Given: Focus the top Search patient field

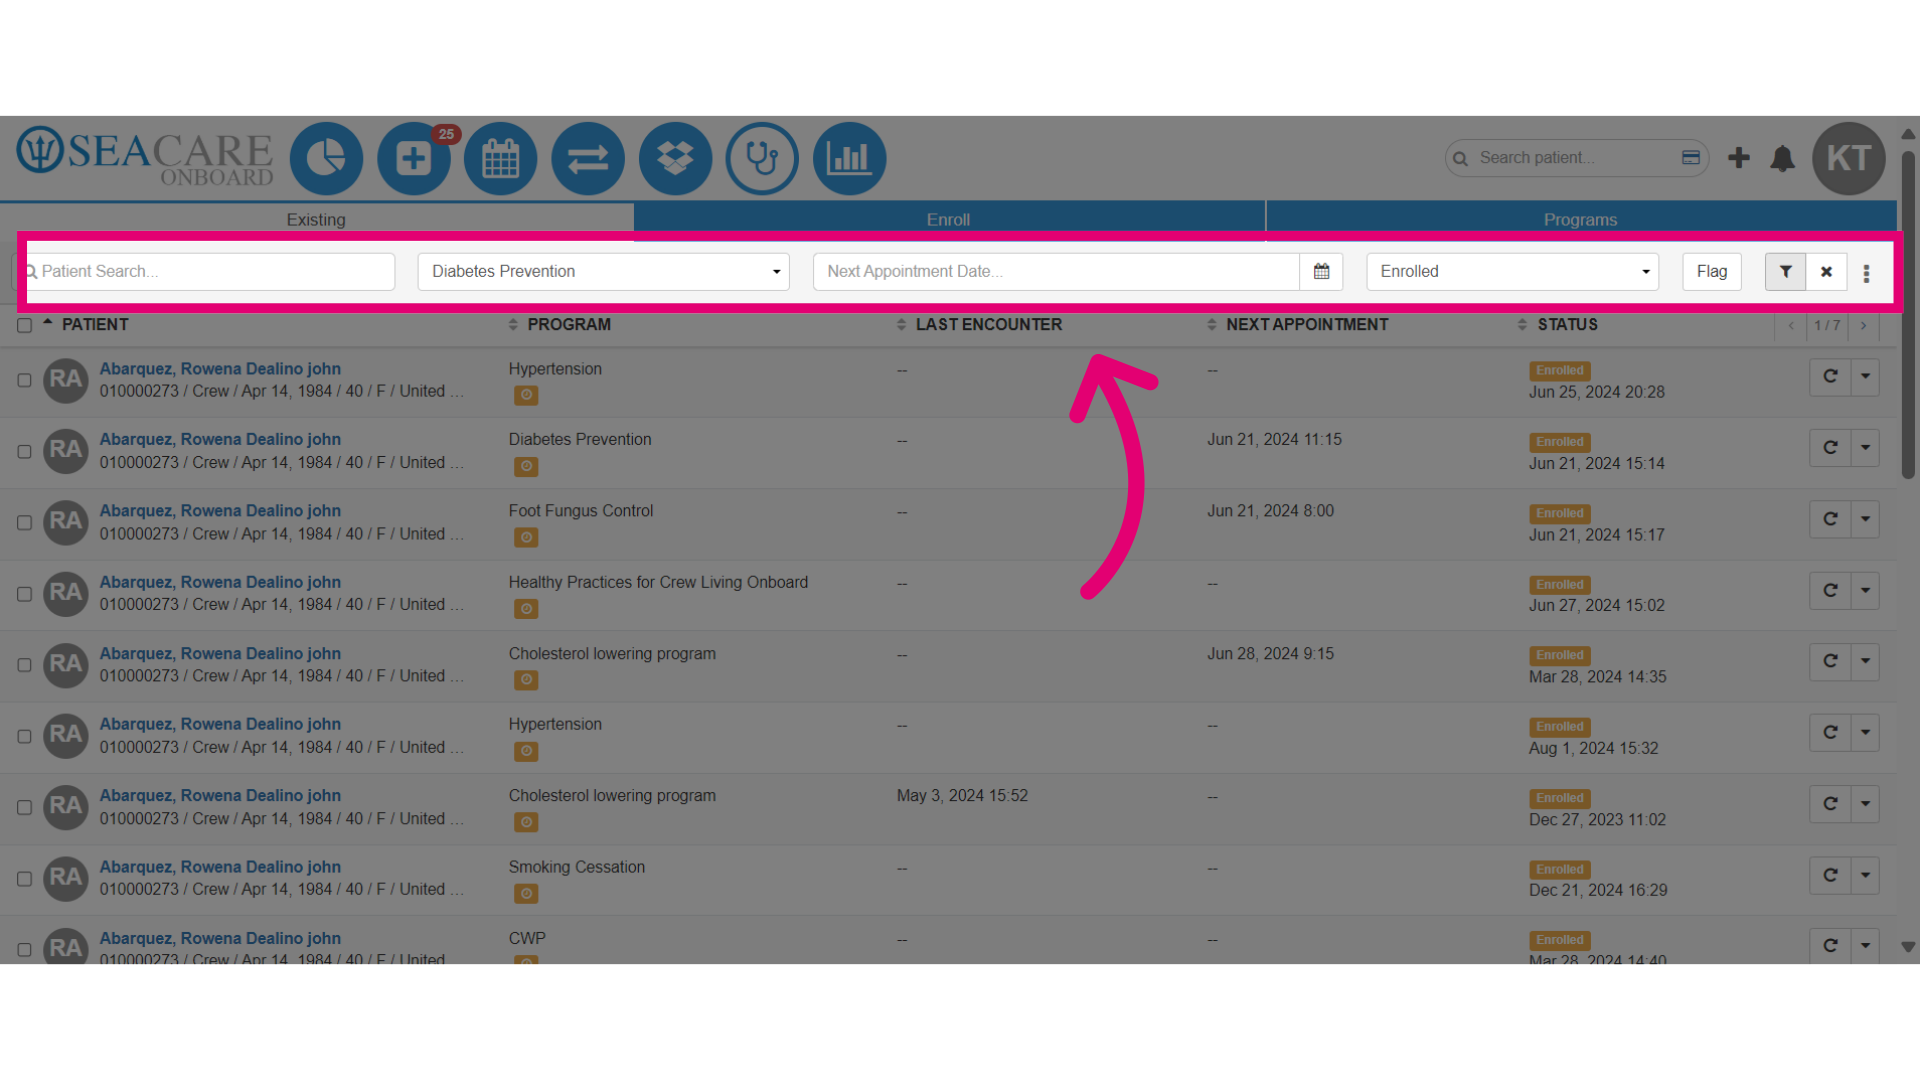Looking at the screenshot, I should point(1575,157).
